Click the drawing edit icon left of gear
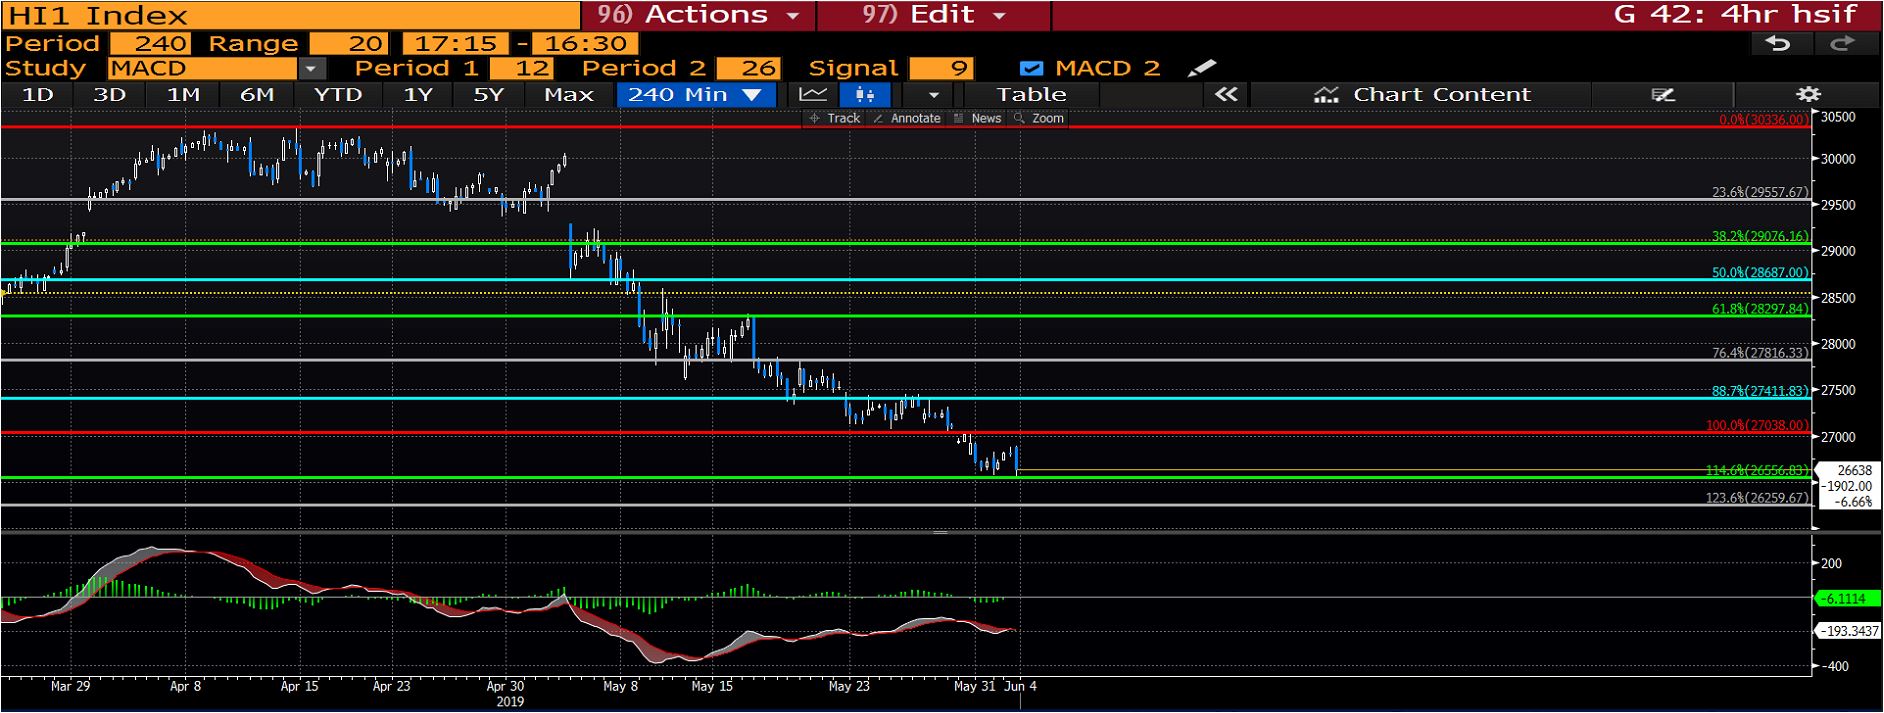Viewport: 1884px width, 713px height. click(1663, 95)
